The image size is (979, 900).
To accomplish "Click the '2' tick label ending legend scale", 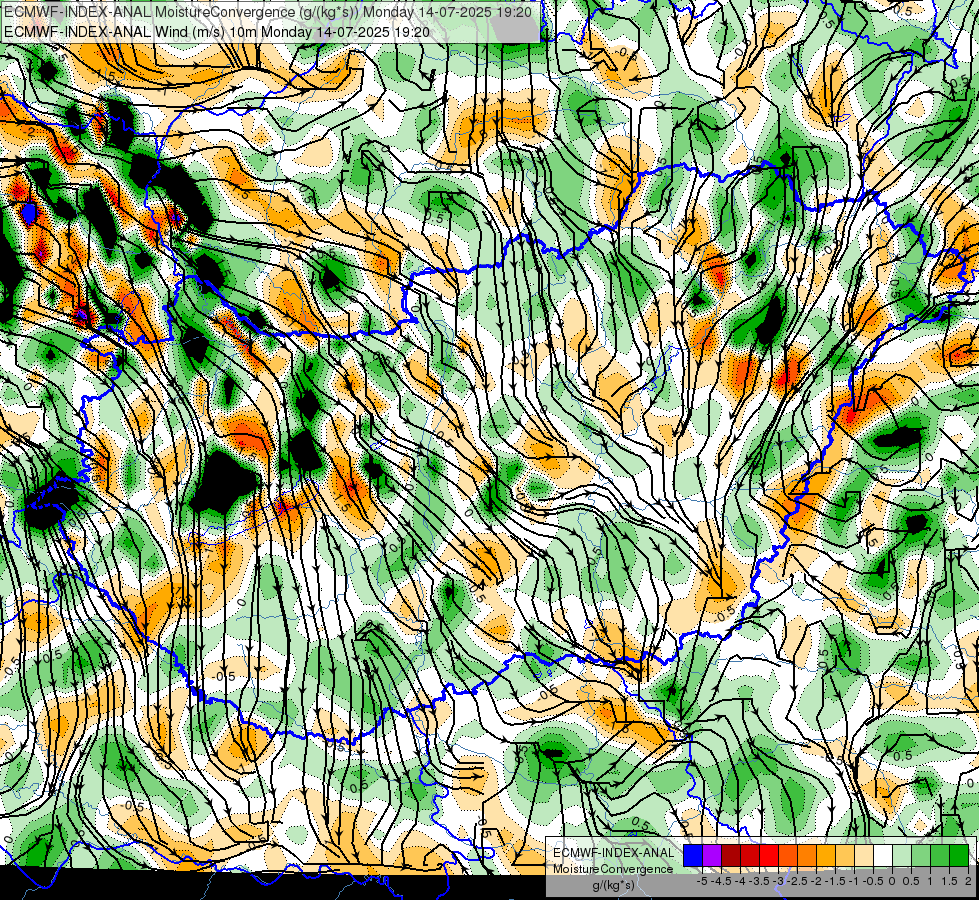I will point(968,881).
